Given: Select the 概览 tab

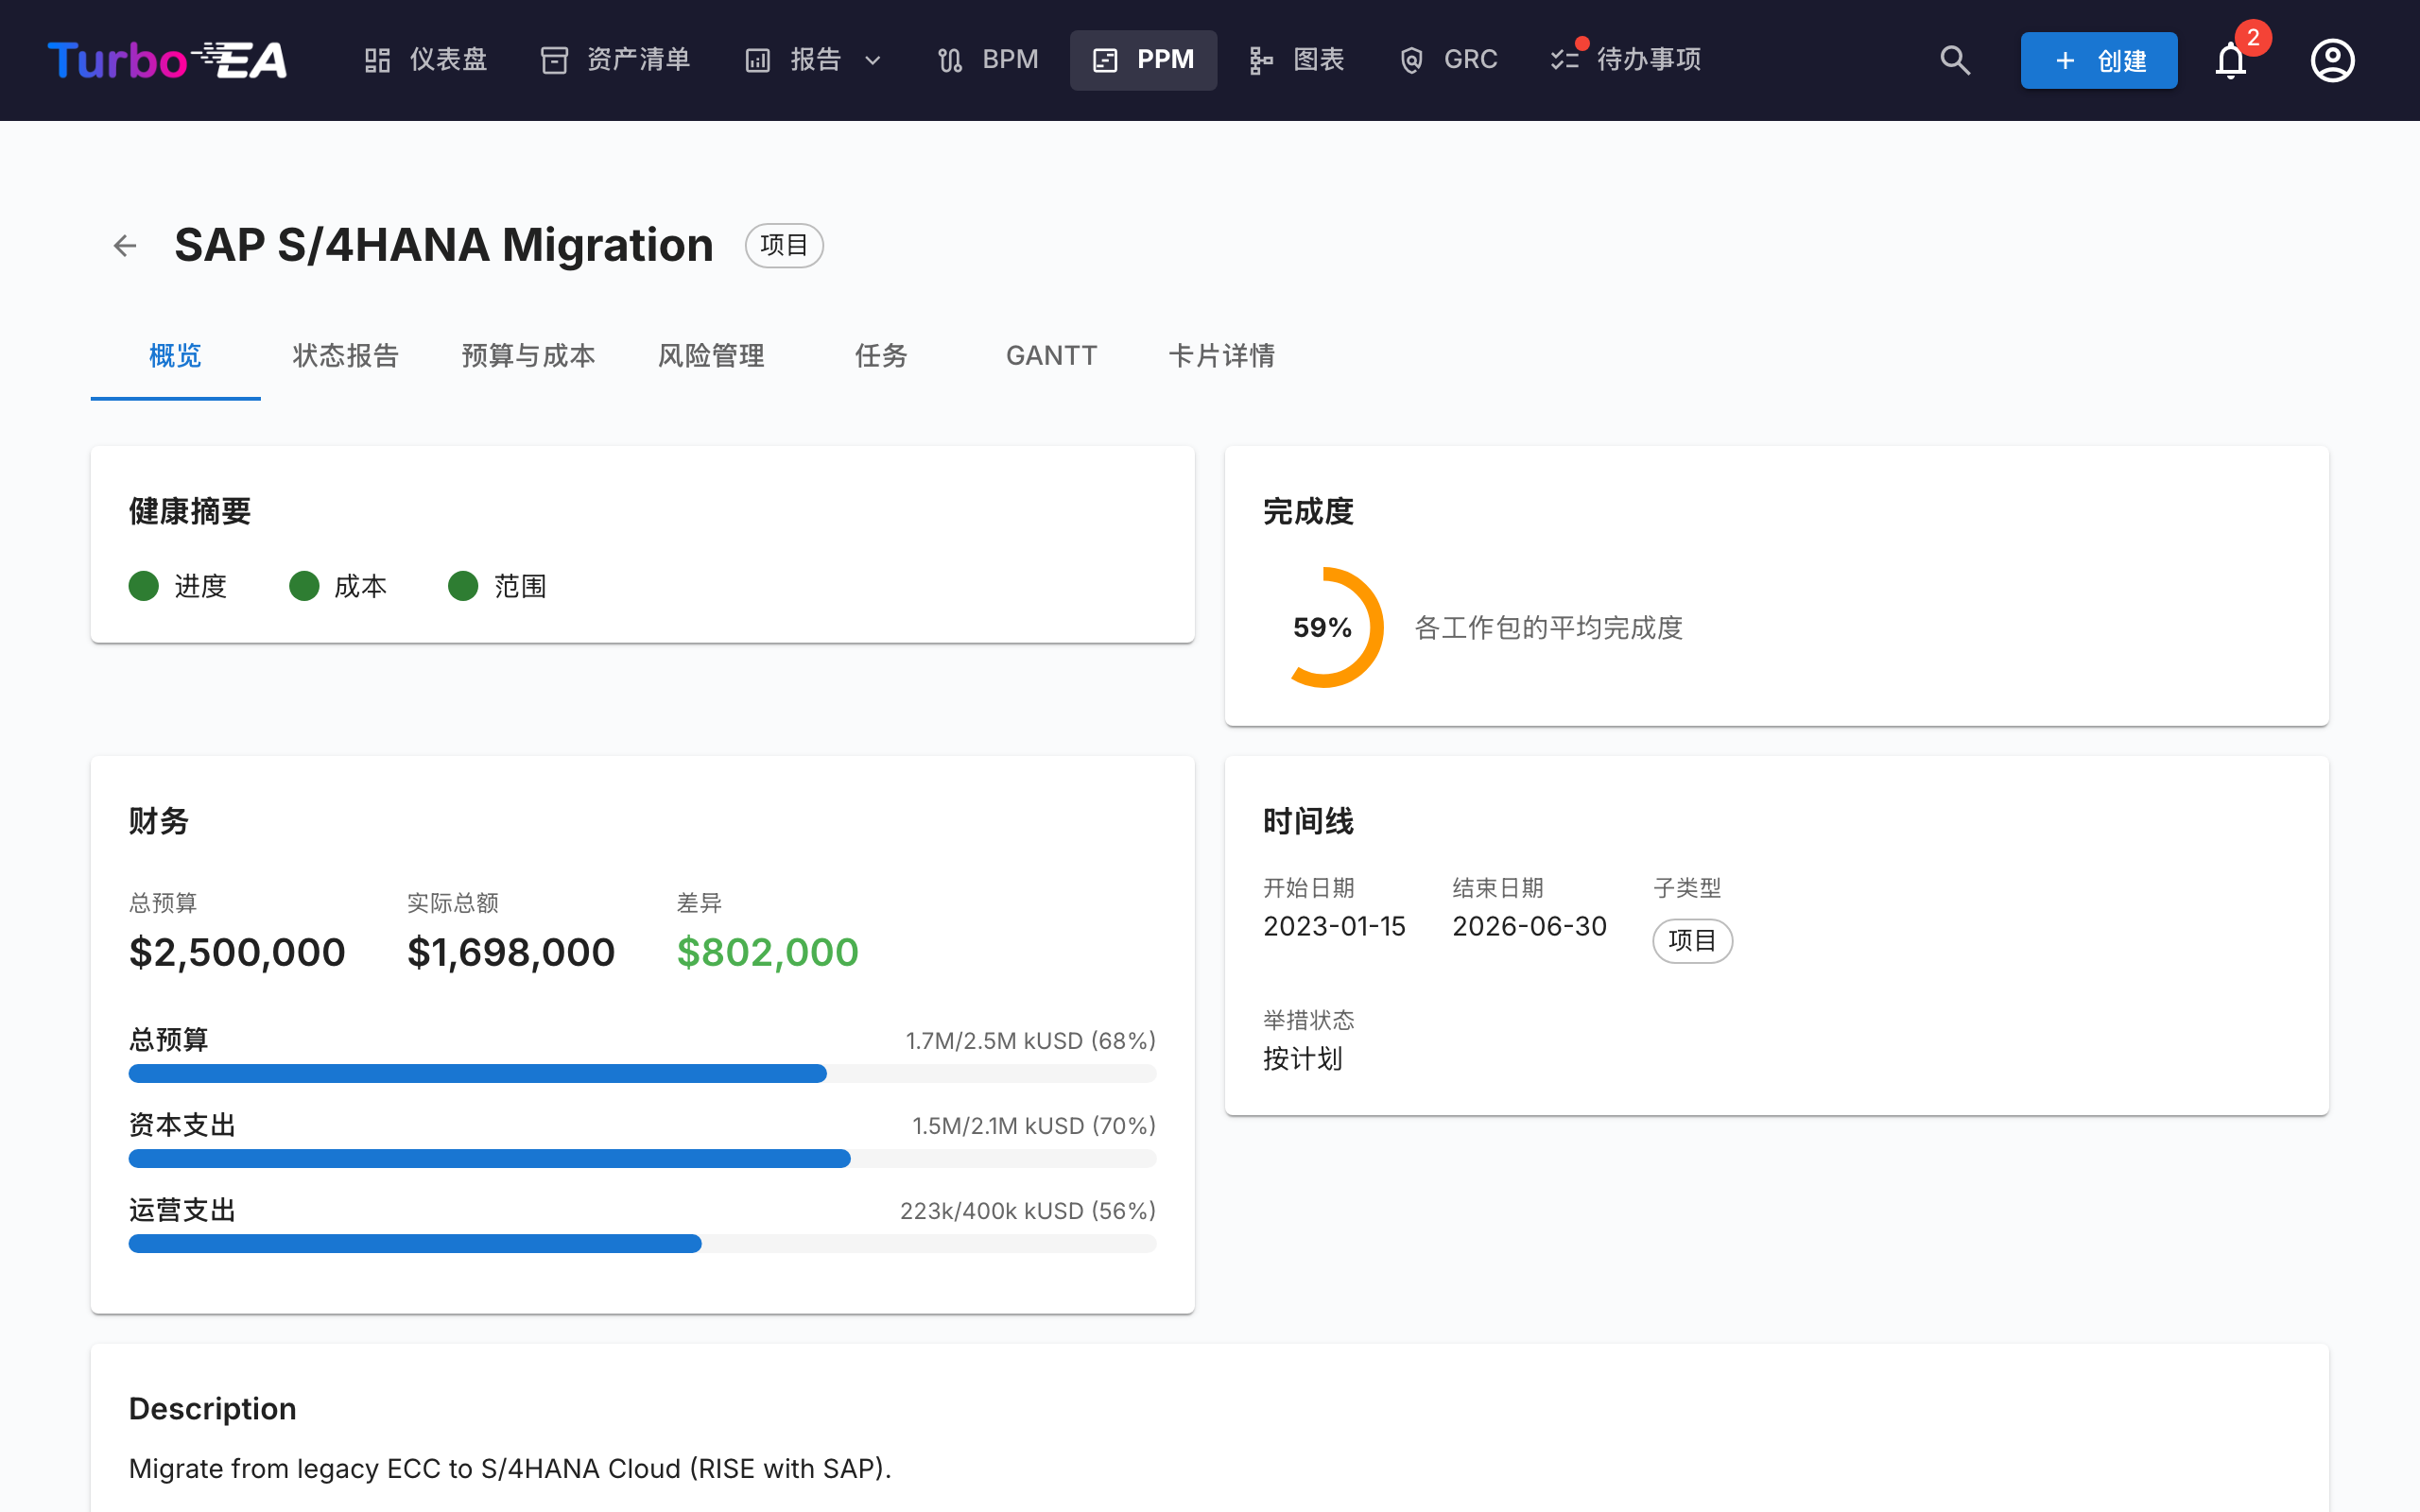Looking at the screenshot, I should pos(175,356).
